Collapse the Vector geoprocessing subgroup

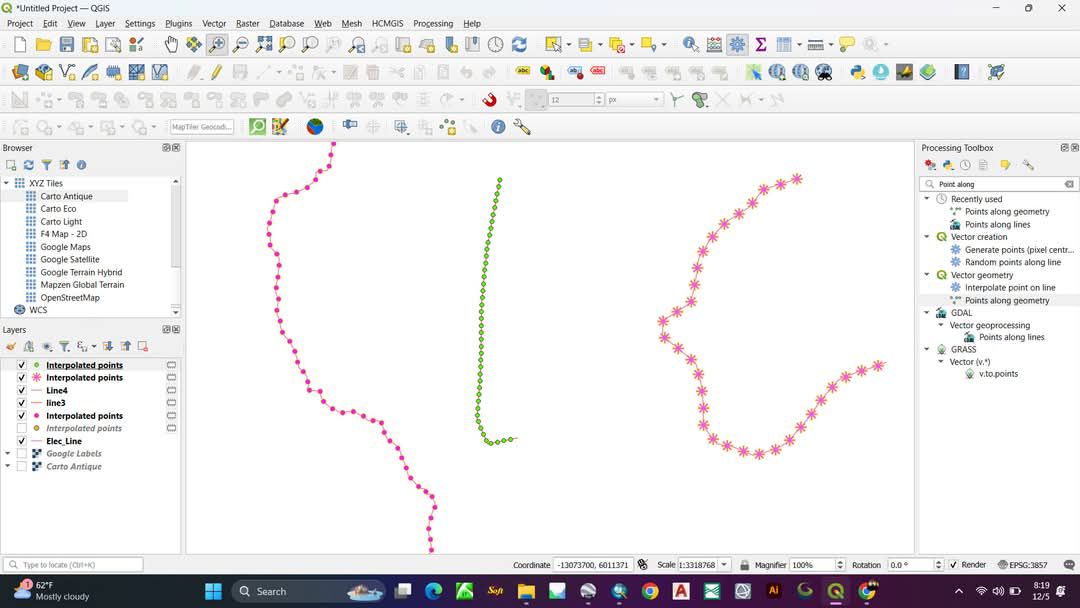(941, 325)
